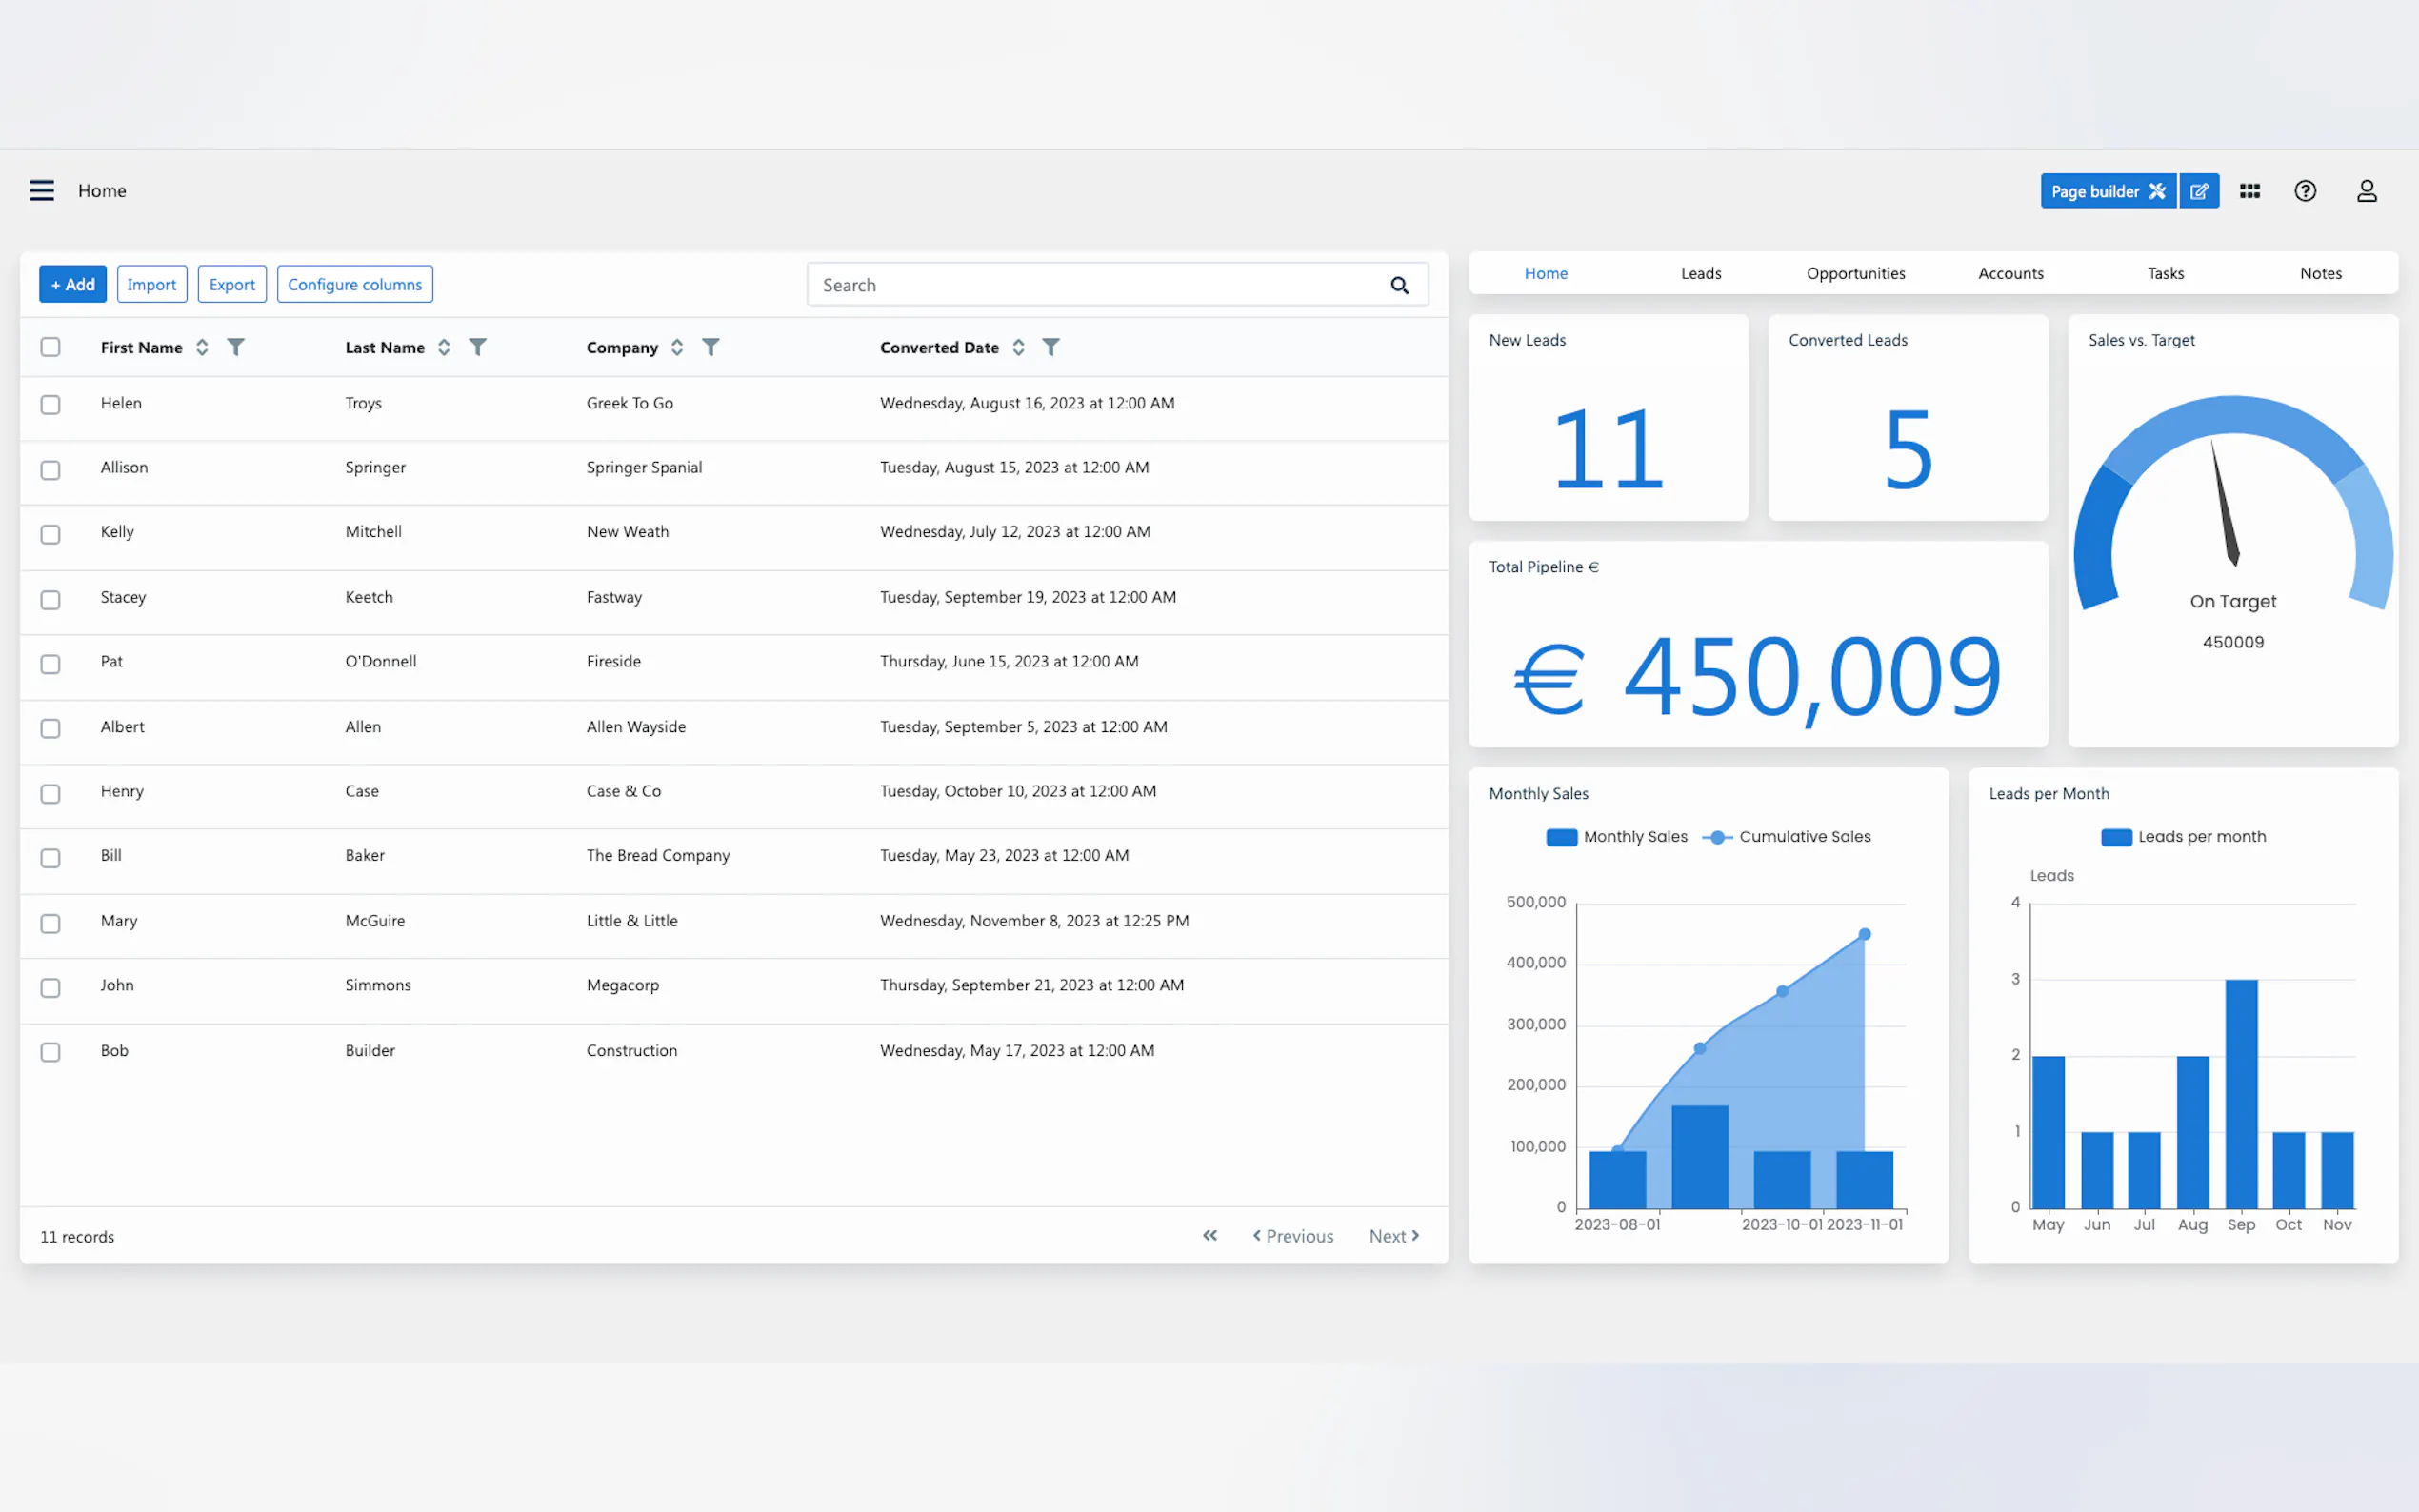This screenshot has height=1512, width=2419.
Task: Open the help question mark icon
Action: pyautogui.click(x=2305, y=191)
